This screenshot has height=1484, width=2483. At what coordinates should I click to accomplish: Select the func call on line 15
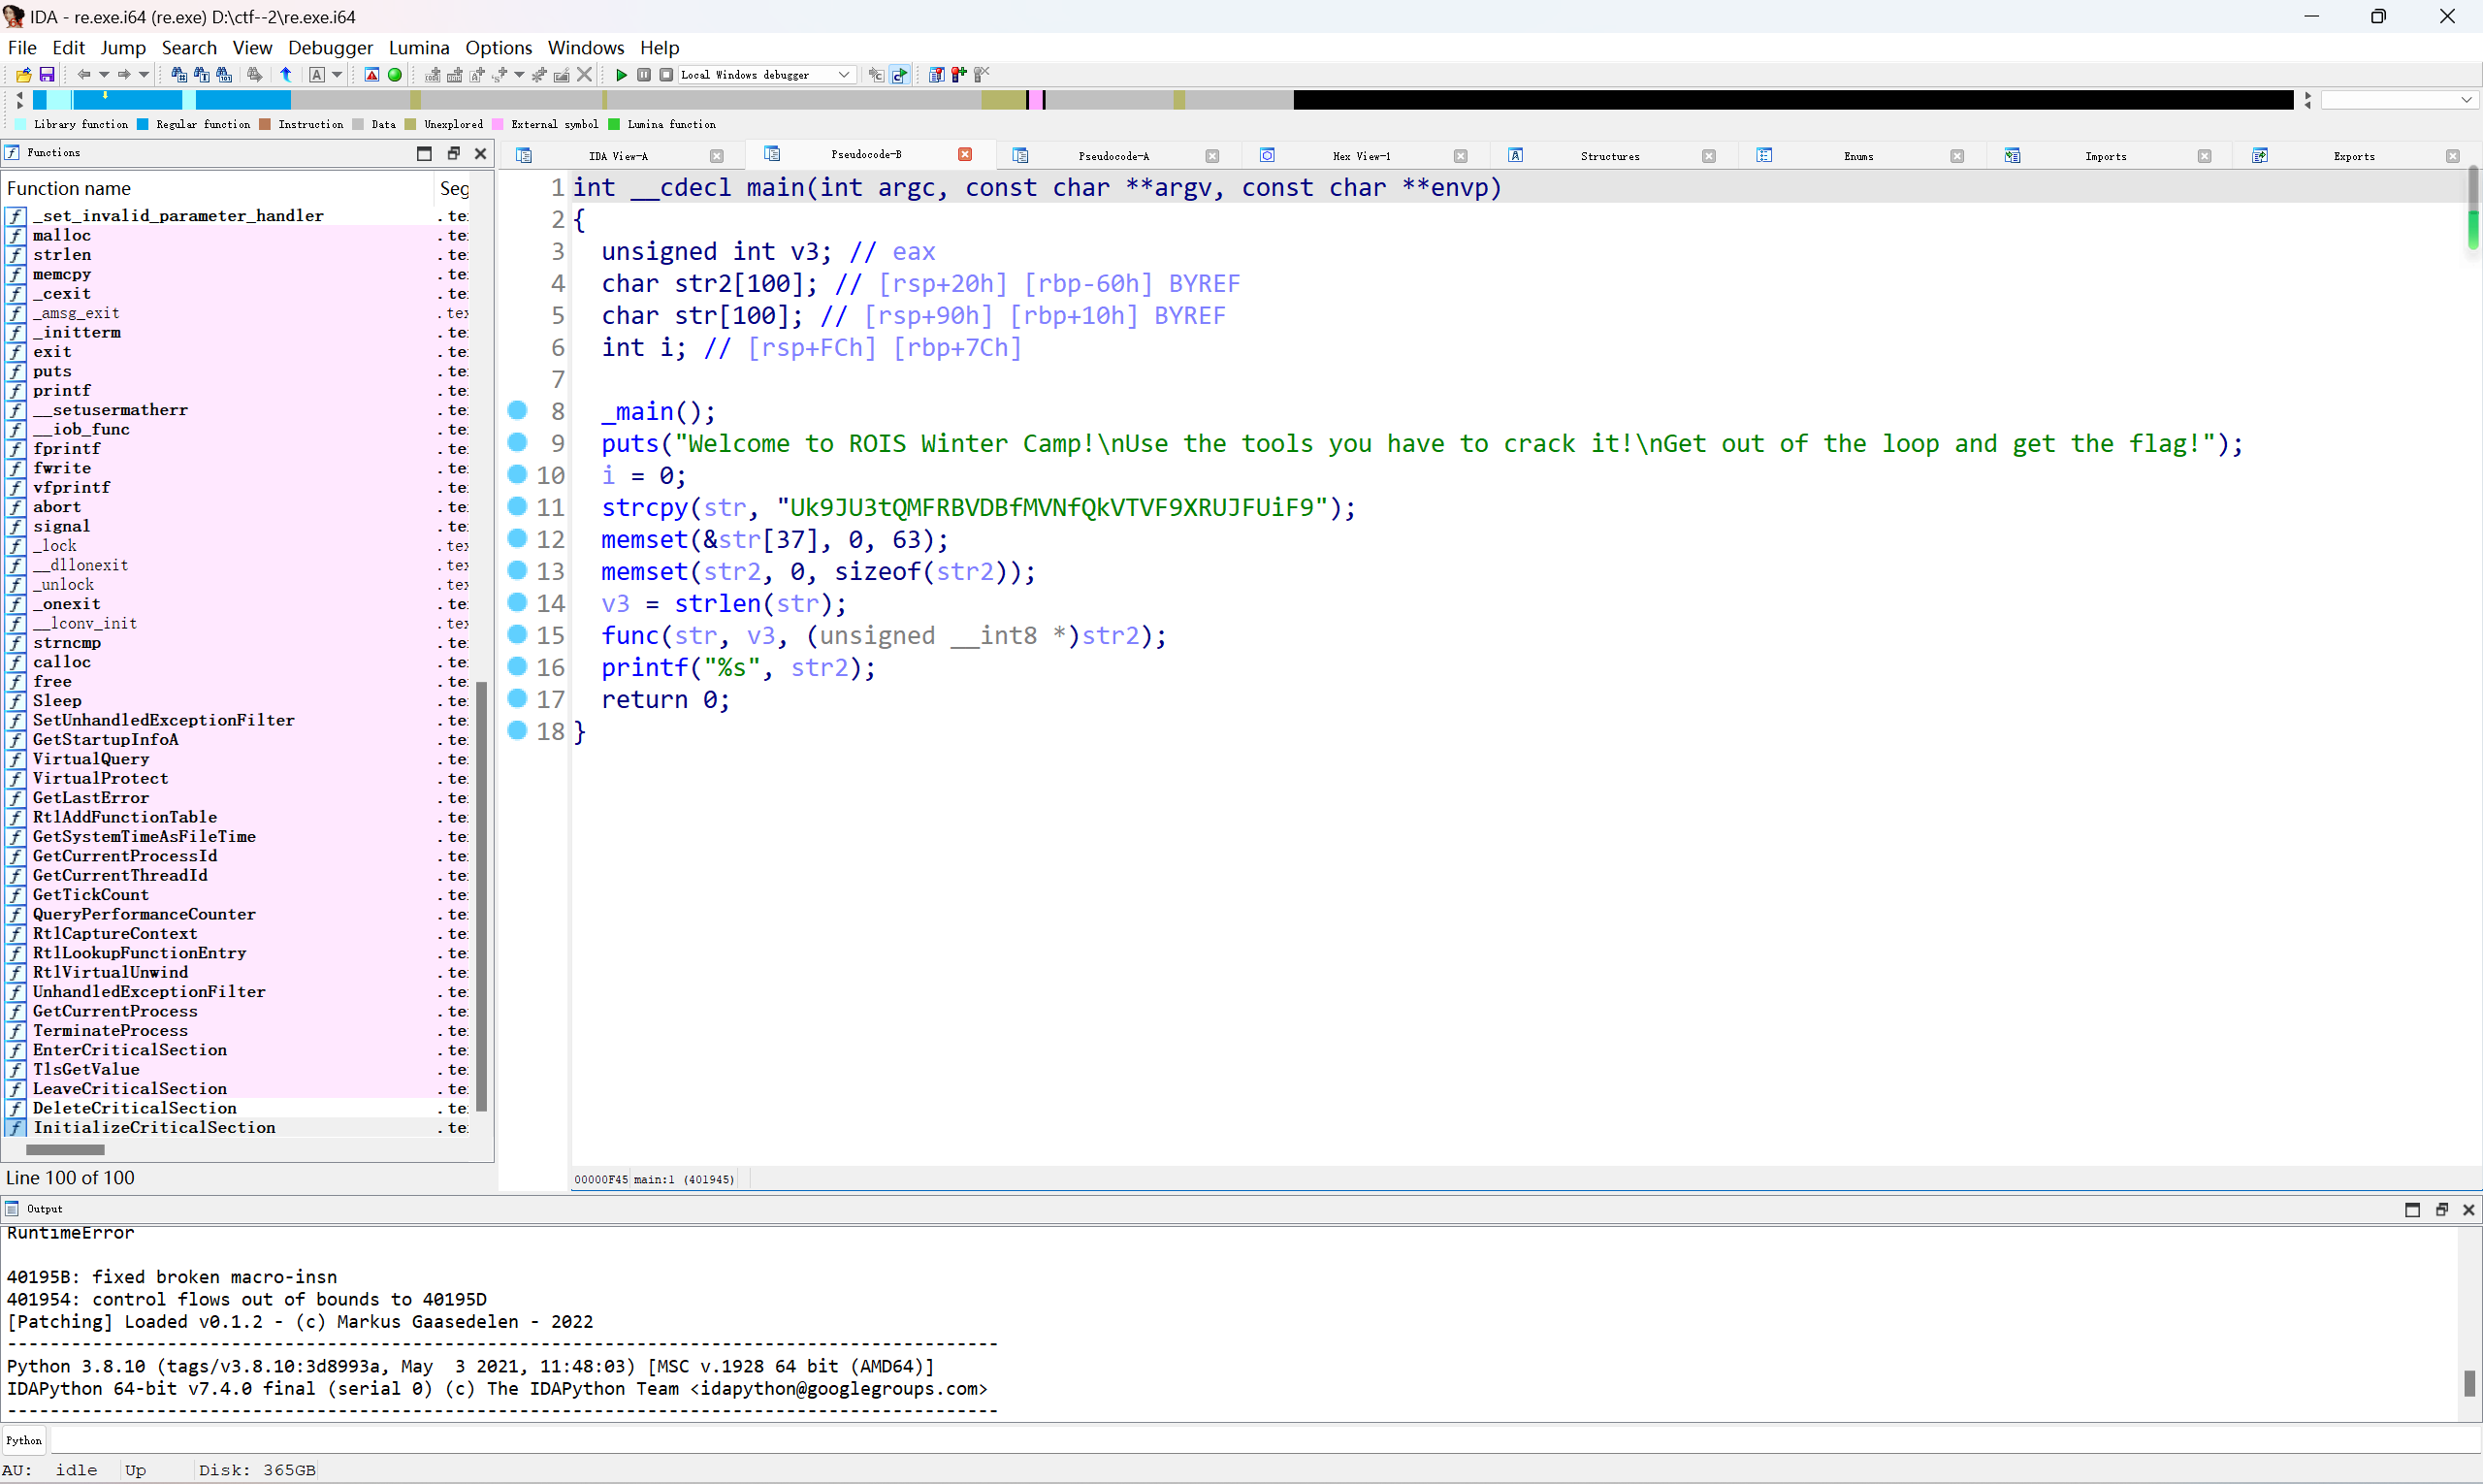point(630,635)
